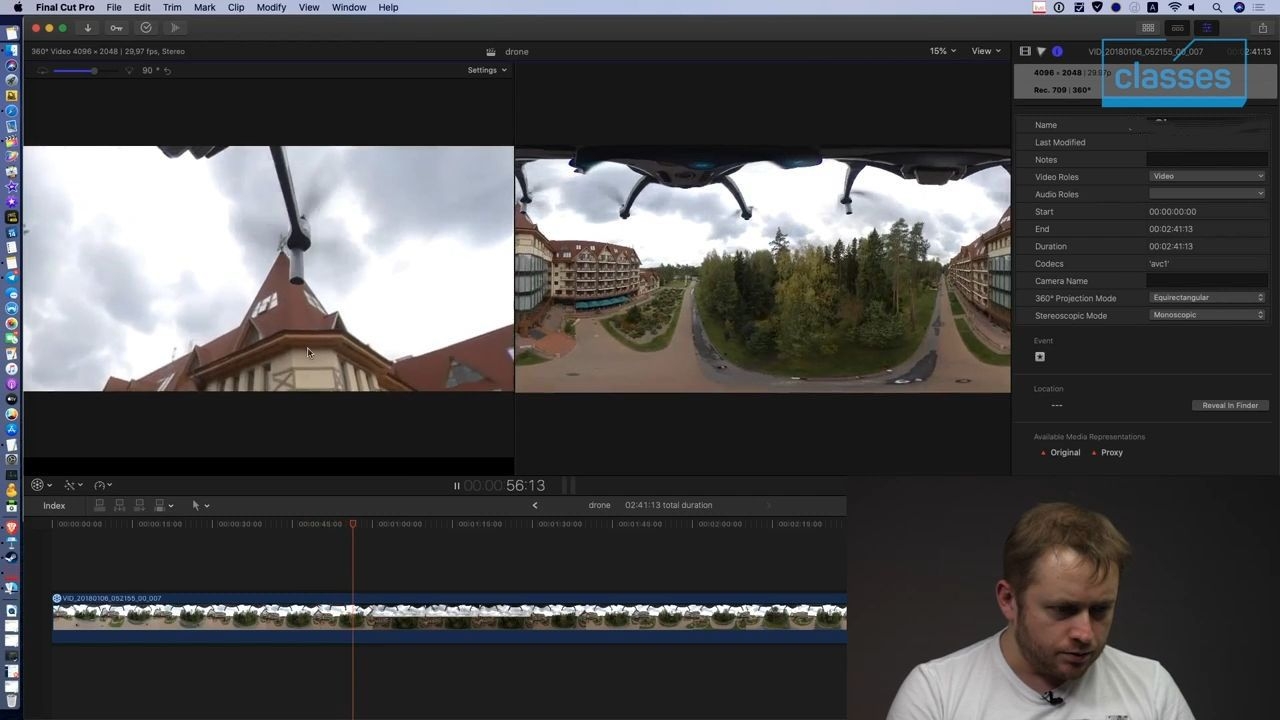Open the retime speedometer menu
This screenshot has height=720, width=1280.
[102, 485]
